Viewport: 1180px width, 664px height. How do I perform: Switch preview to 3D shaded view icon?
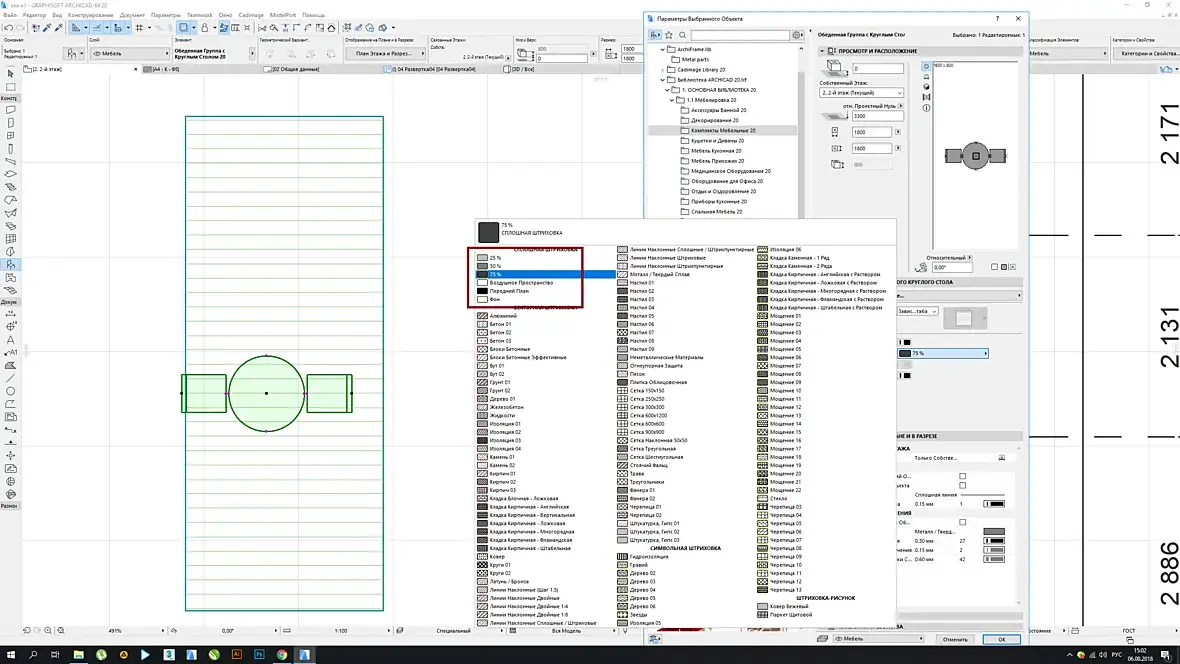point(926,87)
